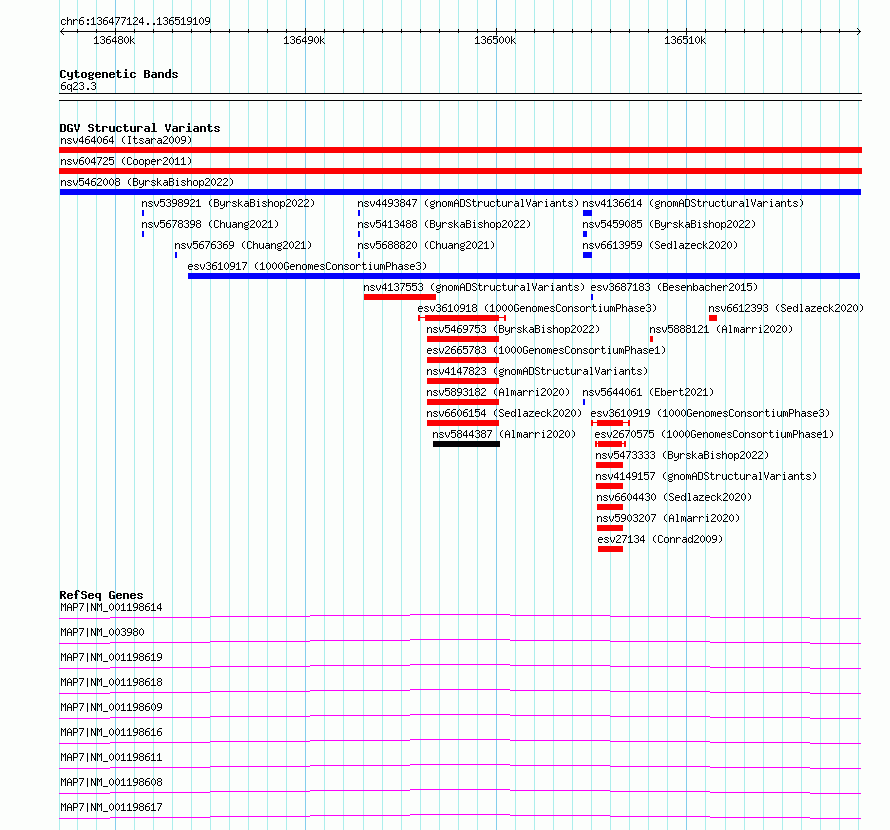The width and height of the screenshot is (890, 830).
Task: Select the 136490k ruler position label
Action: [304, 40]
